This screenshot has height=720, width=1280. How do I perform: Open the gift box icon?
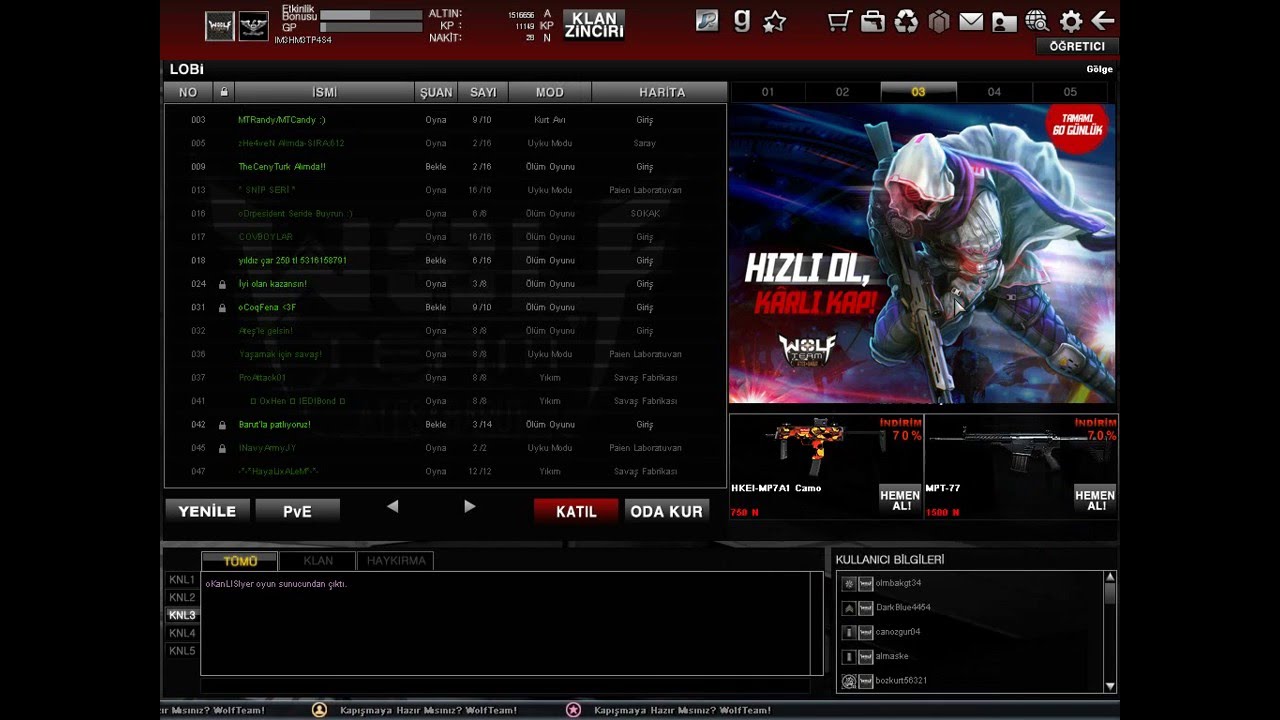click(938, 21)
